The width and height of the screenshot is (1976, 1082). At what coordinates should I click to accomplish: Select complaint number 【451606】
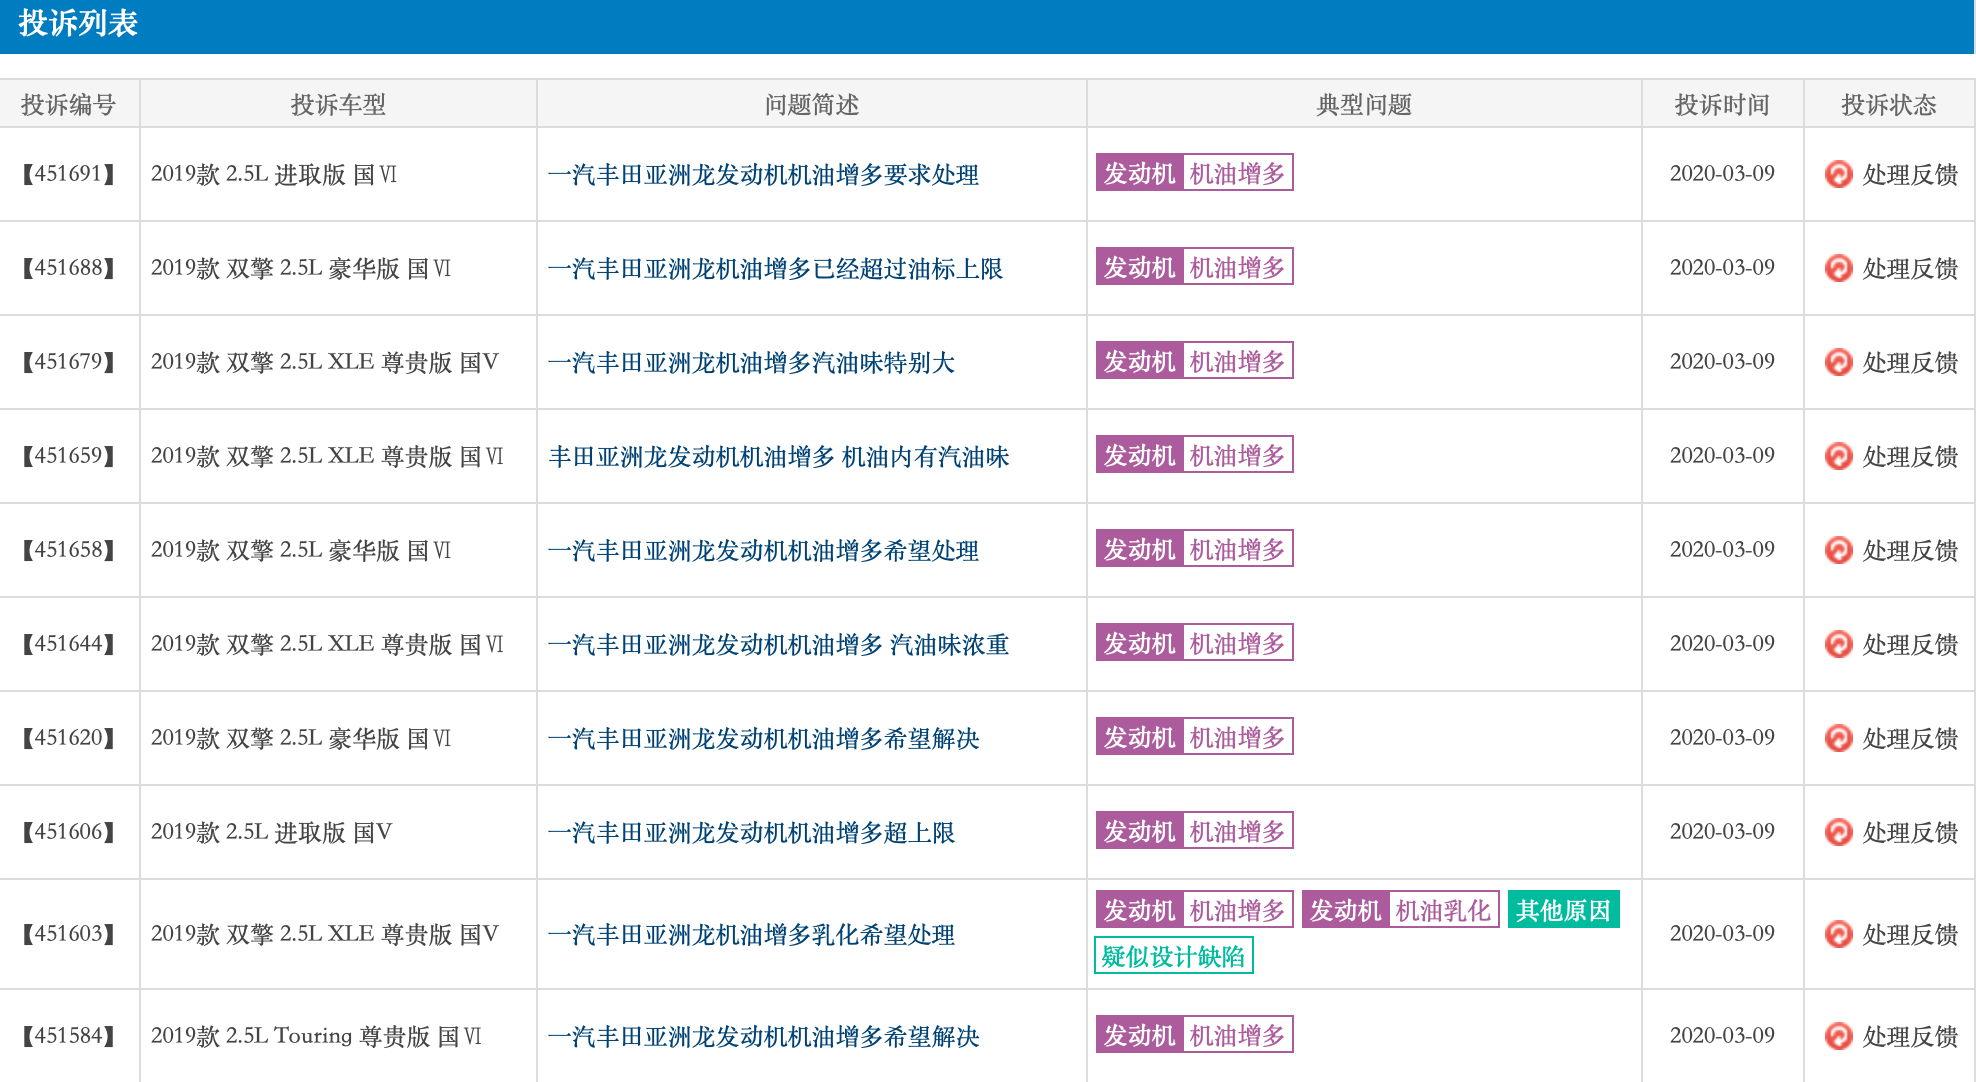coord(69,832)
